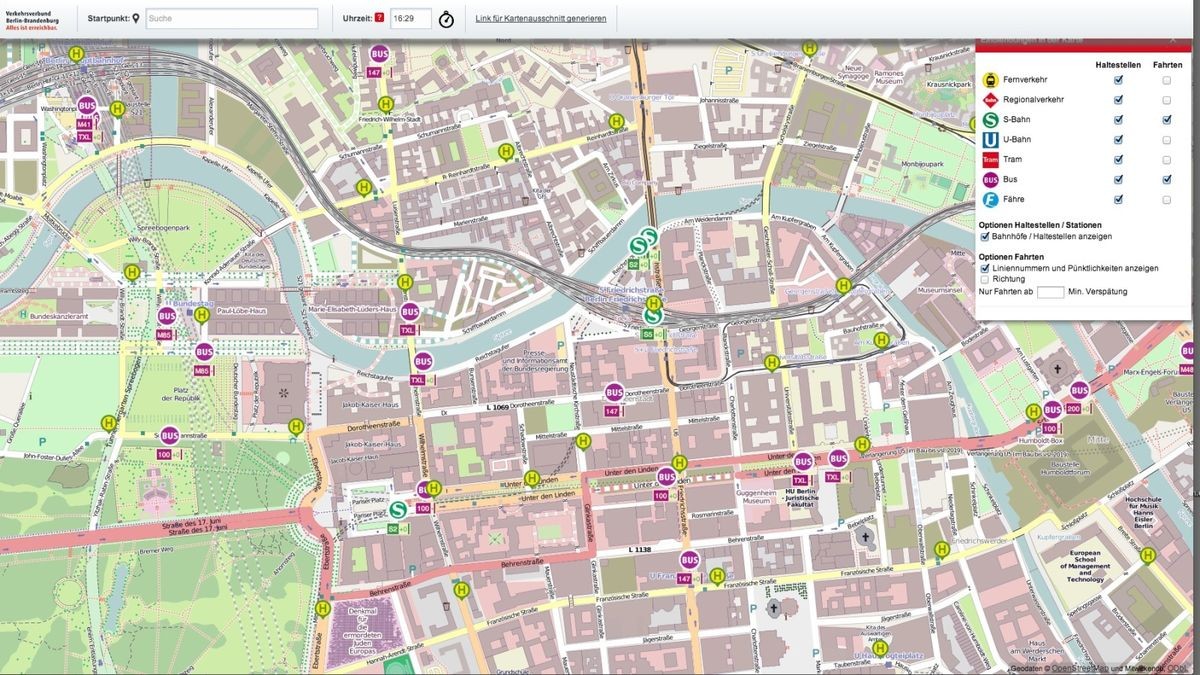Toggle the Richtung checkbox
This screenshot has height=675, width=1200.
[x=985, y=279]
